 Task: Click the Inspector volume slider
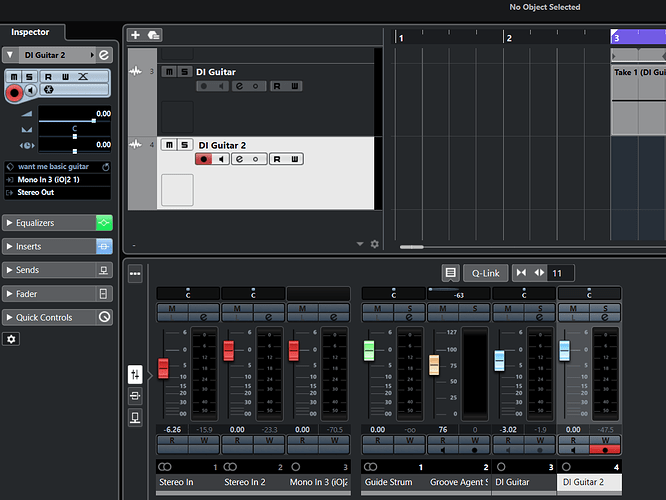pyautogui.click(x=74, y=121)
